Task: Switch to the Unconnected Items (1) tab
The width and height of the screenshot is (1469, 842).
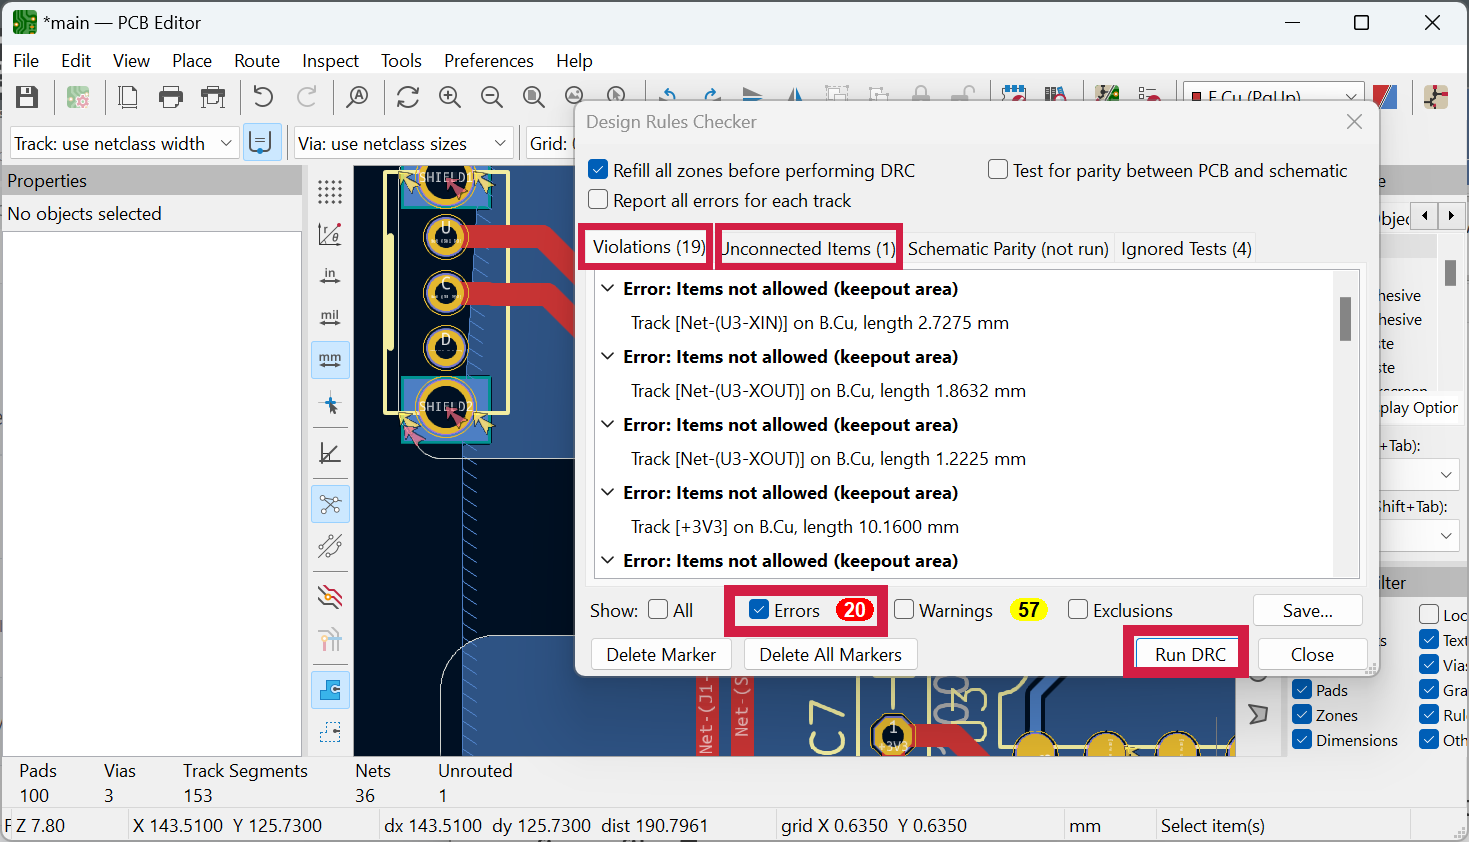Action: click(808, 248)
